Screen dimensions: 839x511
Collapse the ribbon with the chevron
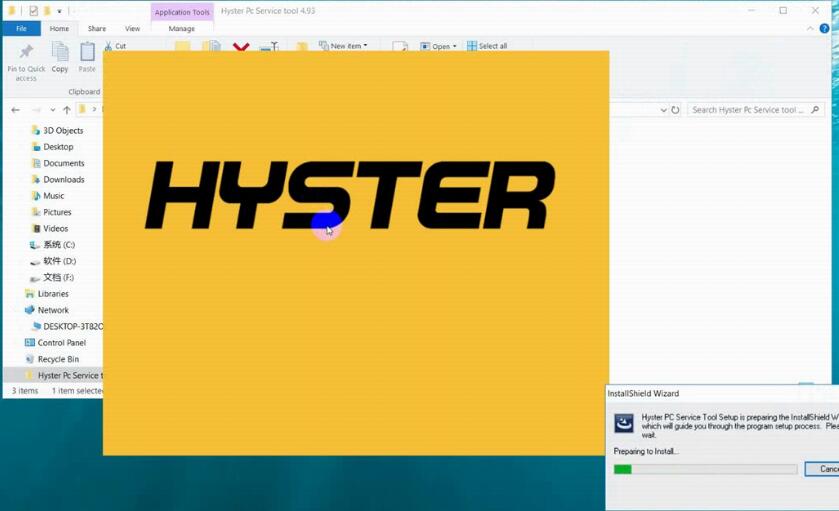pyautogui.click(x=810, y=28)
